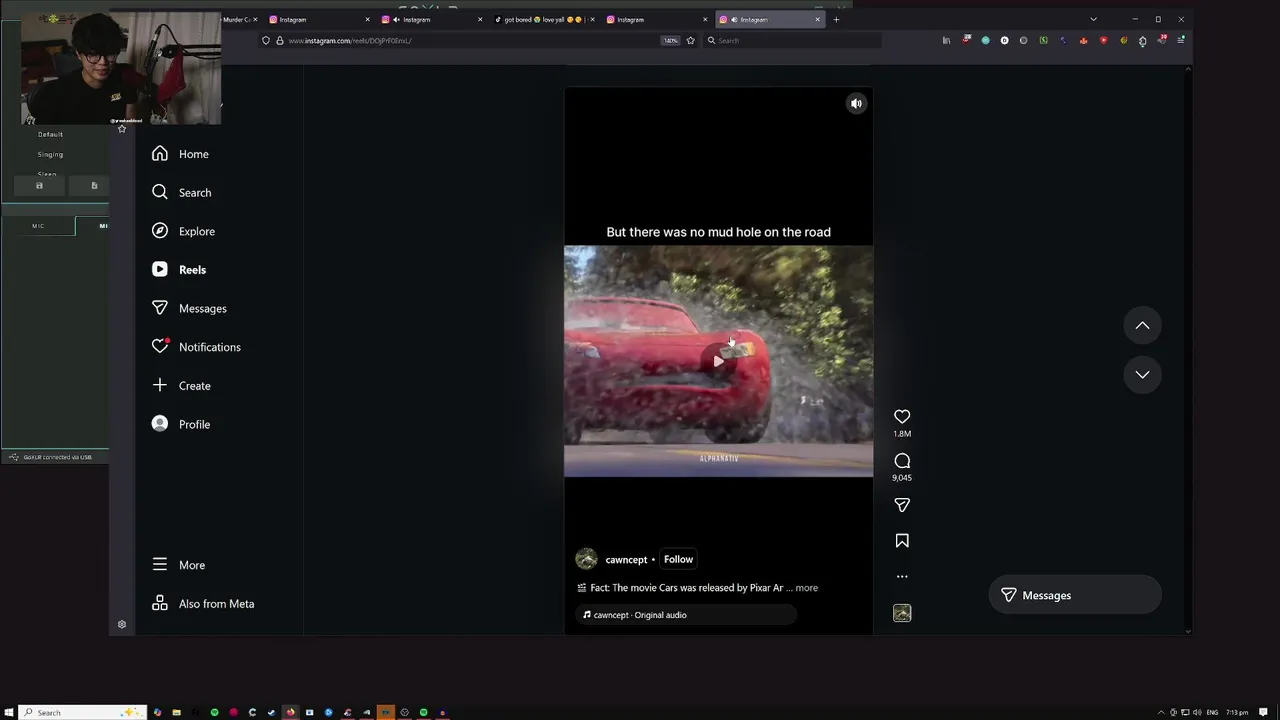Open the reel's audio thumbnail
The image size is (1280, 720).
tap(902, 613)
